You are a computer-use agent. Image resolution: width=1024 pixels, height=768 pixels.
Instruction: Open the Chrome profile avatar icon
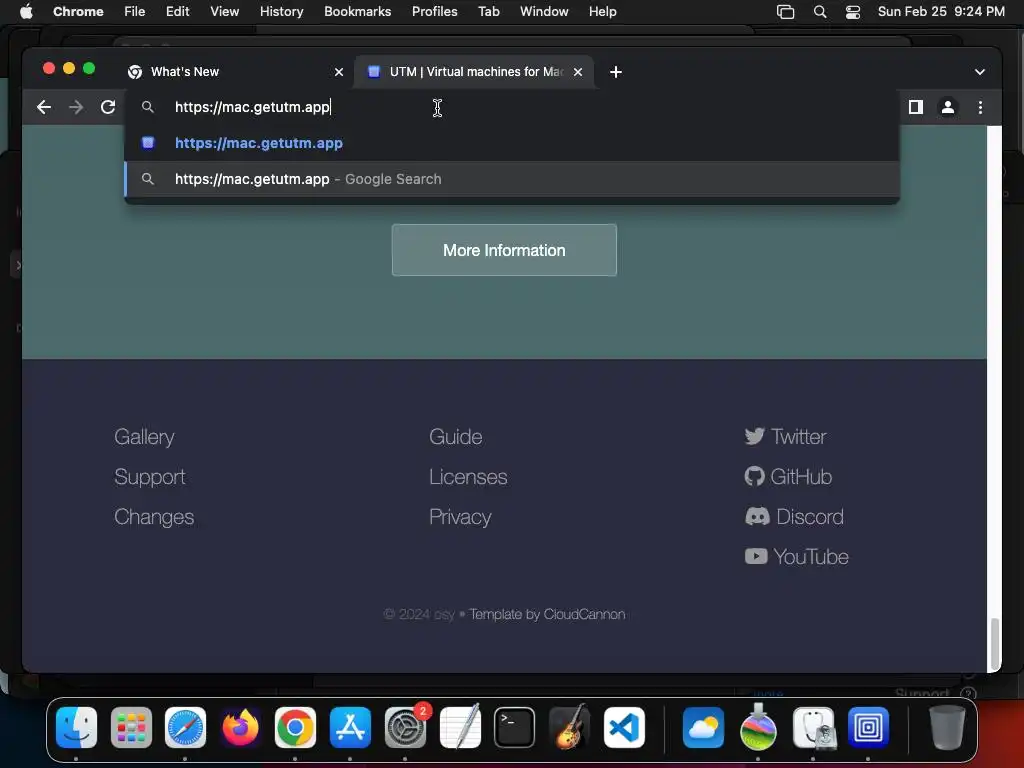948,107
